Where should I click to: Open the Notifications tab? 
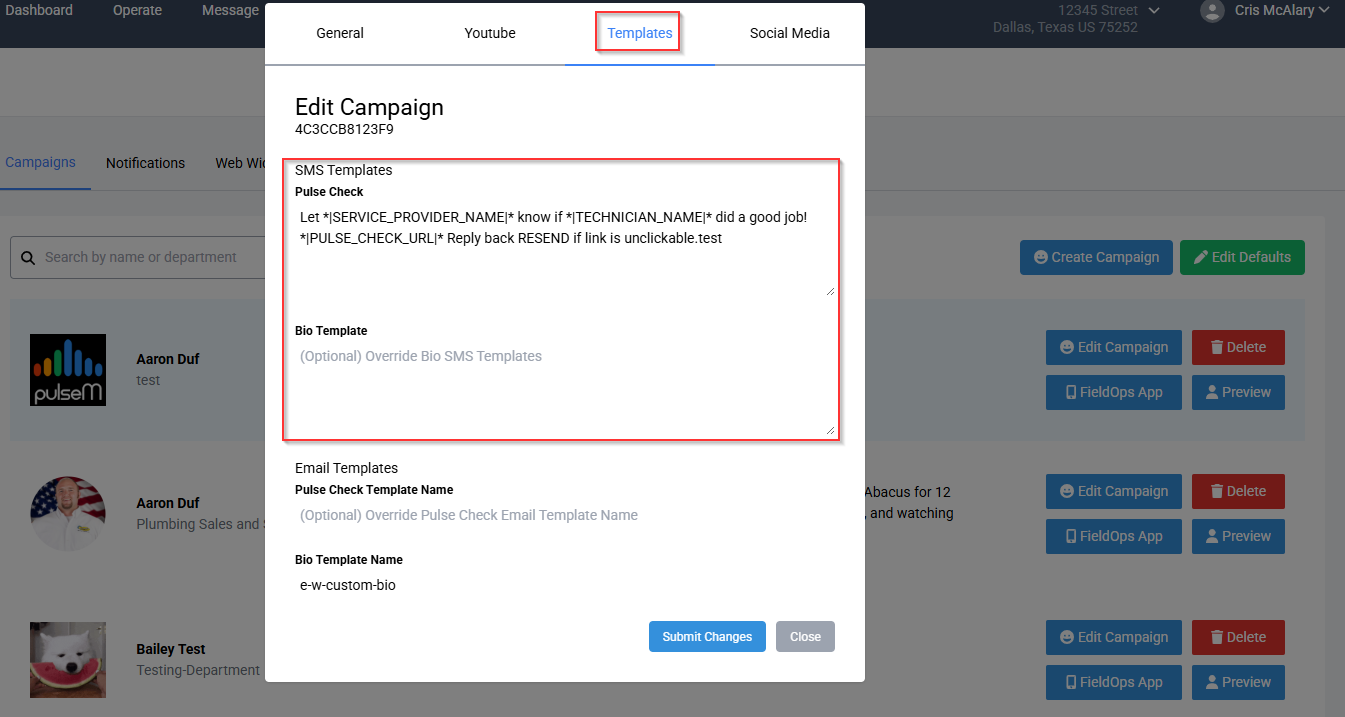pos(145,163)
